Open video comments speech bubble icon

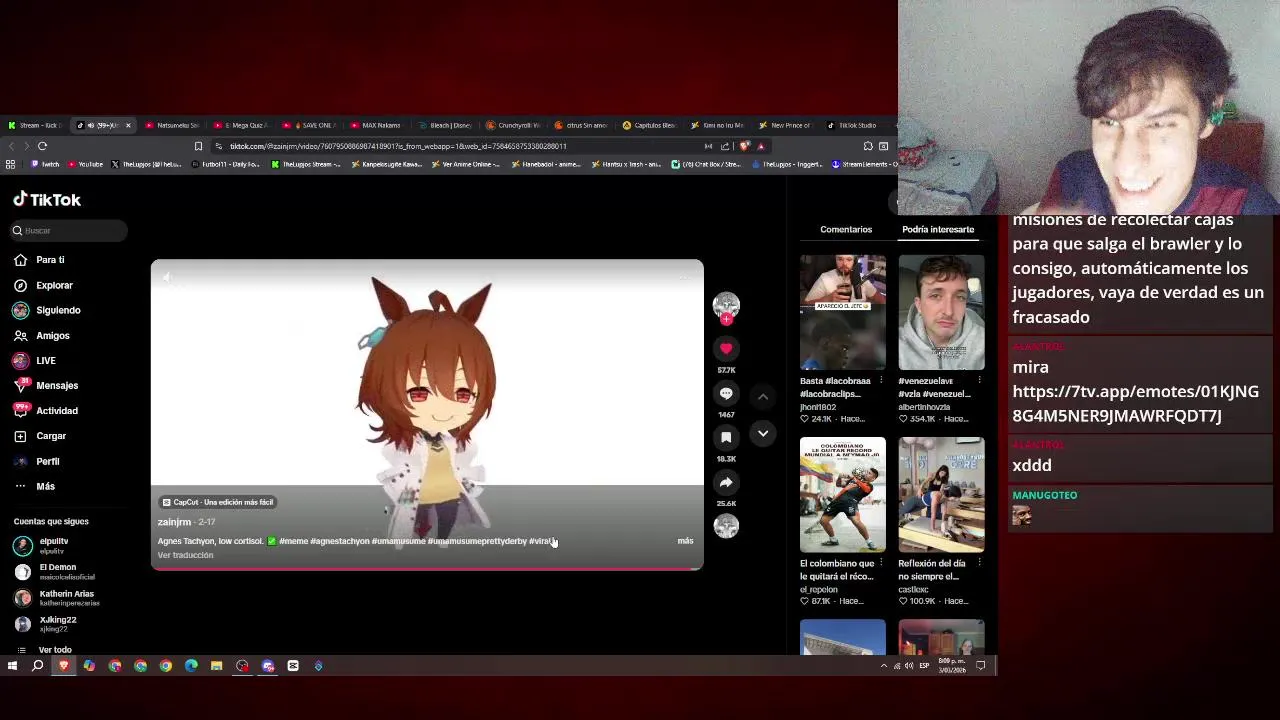coord(726,393)
